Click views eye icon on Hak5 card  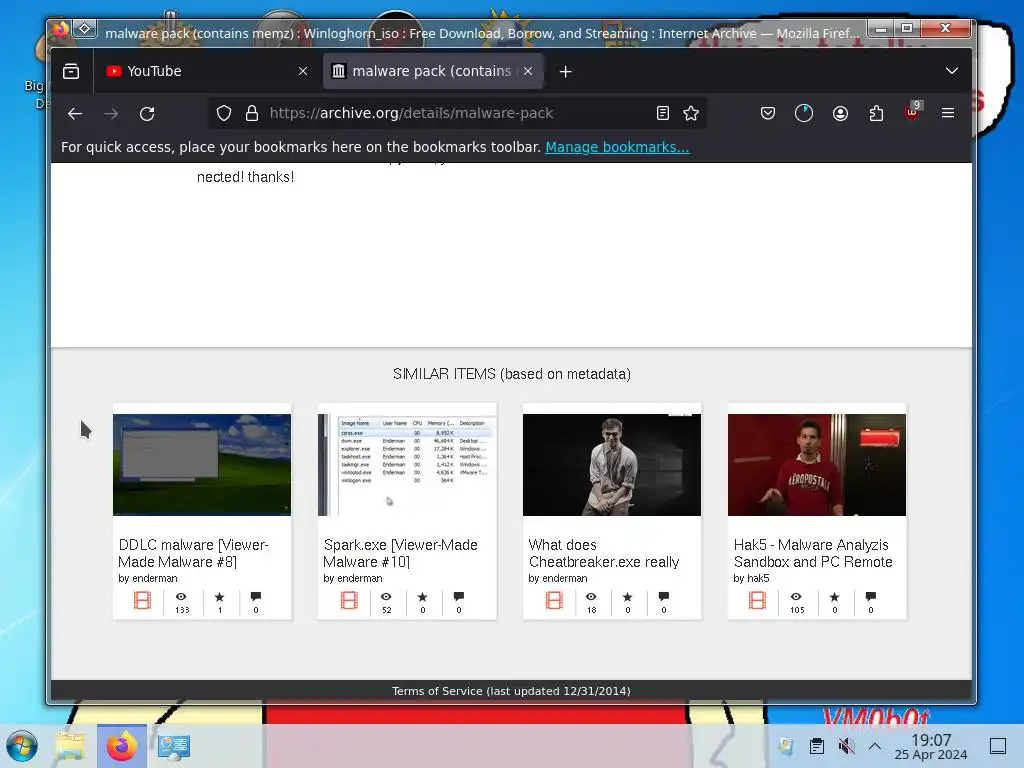796,596
